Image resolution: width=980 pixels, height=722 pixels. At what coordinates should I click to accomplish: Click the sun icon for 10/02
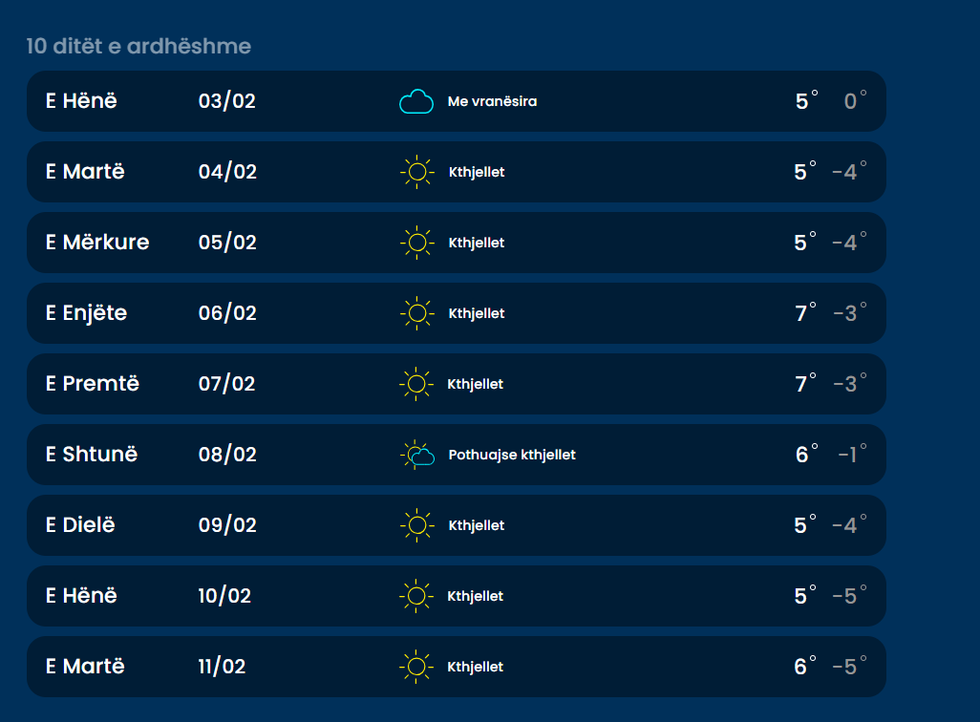tap(416, 596)
